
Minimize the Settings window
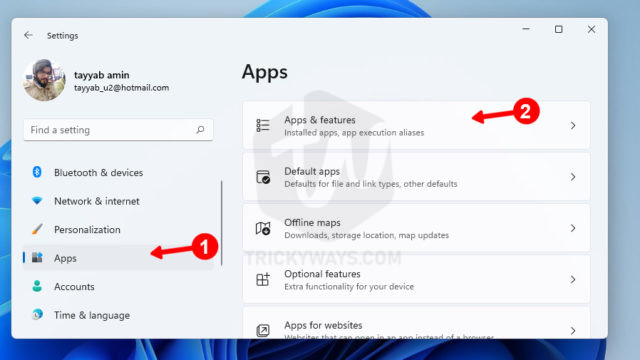[x=526, y=29]
